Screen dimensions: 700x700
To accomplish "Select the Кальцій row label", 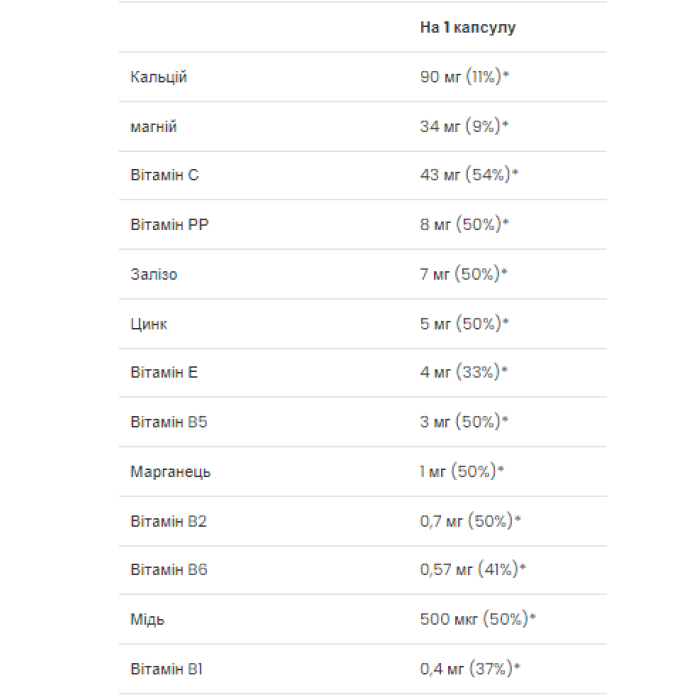I will (159, 77).
